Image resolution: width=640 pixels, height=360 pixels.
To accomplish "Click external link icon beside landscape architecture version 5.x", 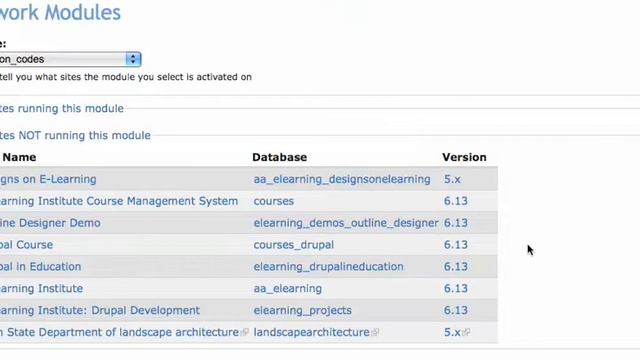I will 466,333.
